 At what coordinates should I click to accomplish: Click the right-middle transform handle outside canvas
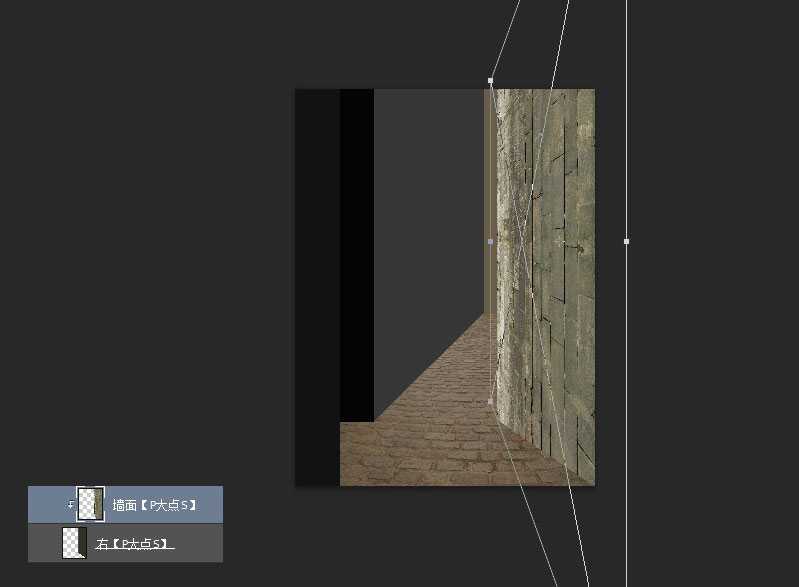627,241
